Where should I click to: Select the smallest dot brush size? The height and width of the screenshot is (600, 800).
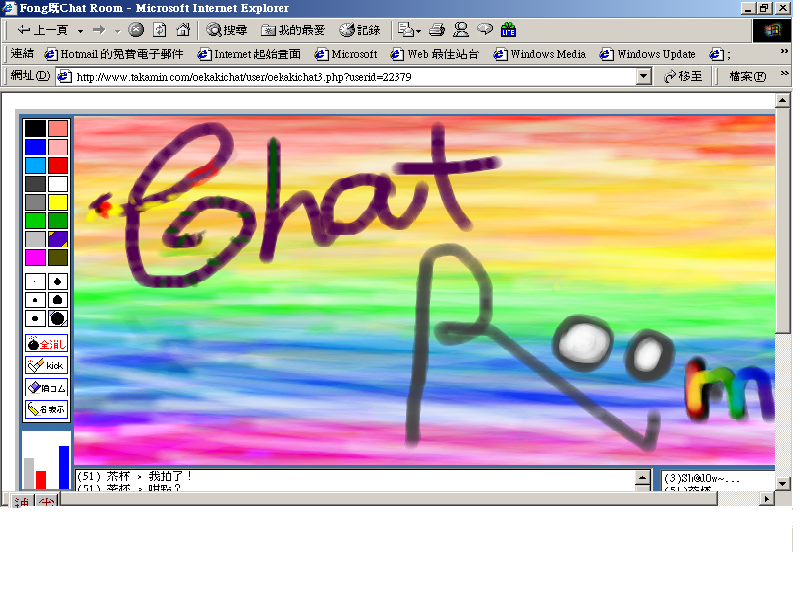click(x=35, y=282)
